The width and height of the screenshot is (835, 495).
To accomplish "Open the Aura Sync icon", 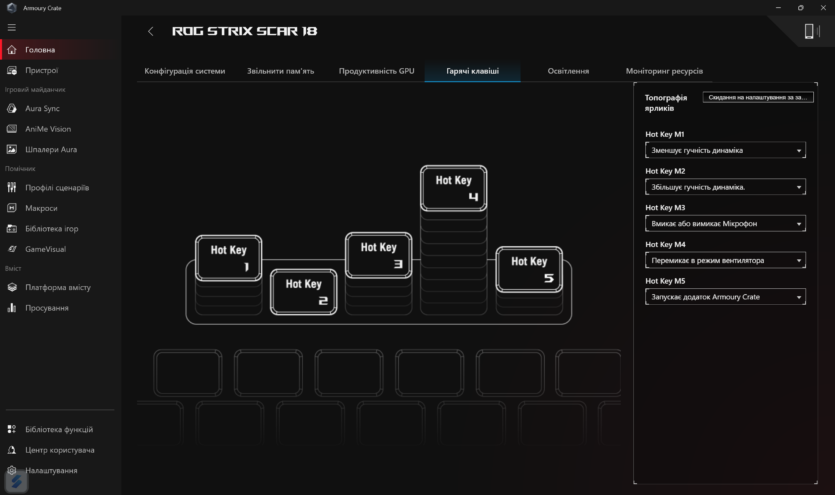I will click(x=12, y=109).
